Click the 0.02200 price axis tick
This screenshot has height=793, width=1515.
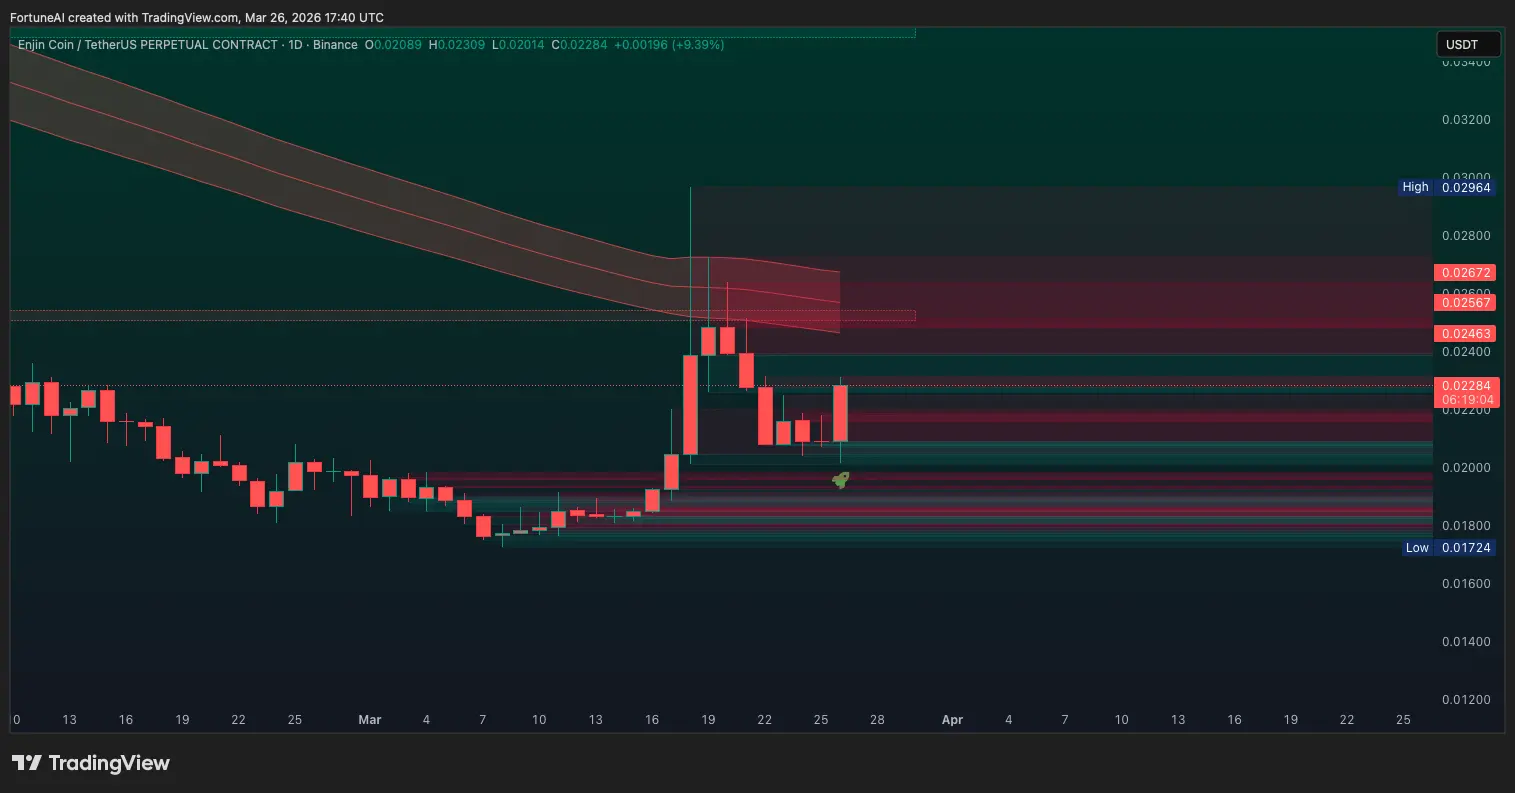point(1466,410)
